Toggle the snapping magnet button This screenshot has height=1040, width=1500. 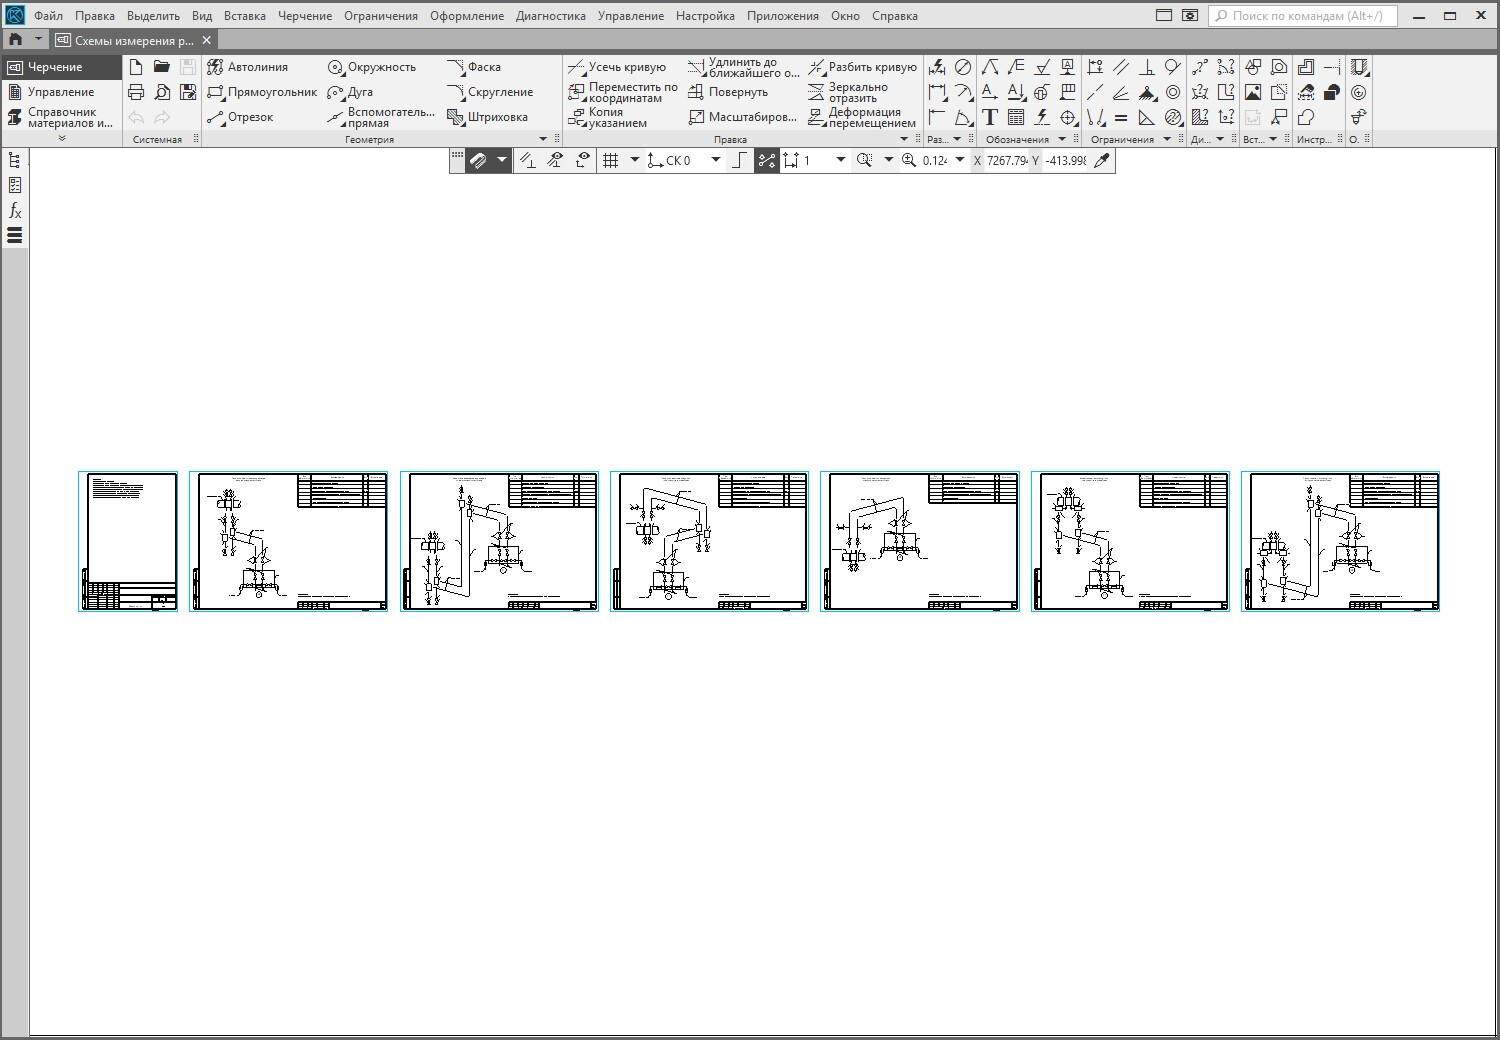(x=478, y=160)
